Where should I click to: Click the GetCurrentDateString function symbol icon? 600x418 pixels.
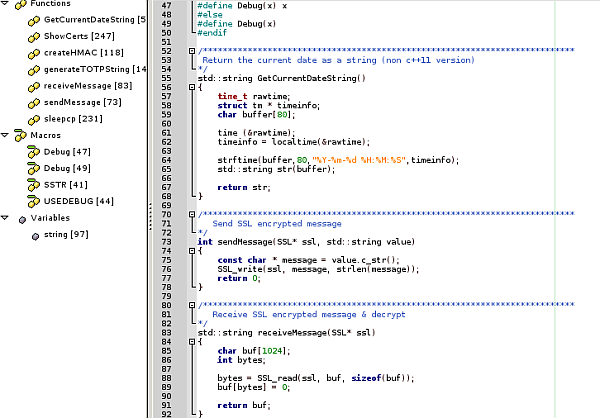[x=34, y=20]
